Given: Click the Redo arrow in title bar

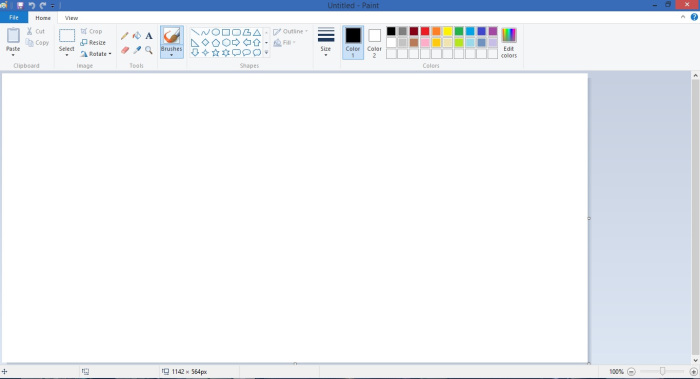Looking at the screenshot, I should 43,5.
